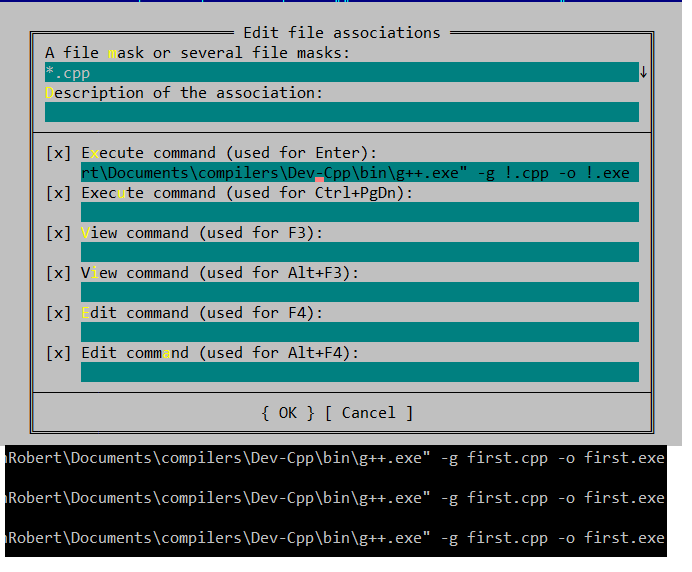Click the last g++ command line in console

tap(336, 538)
